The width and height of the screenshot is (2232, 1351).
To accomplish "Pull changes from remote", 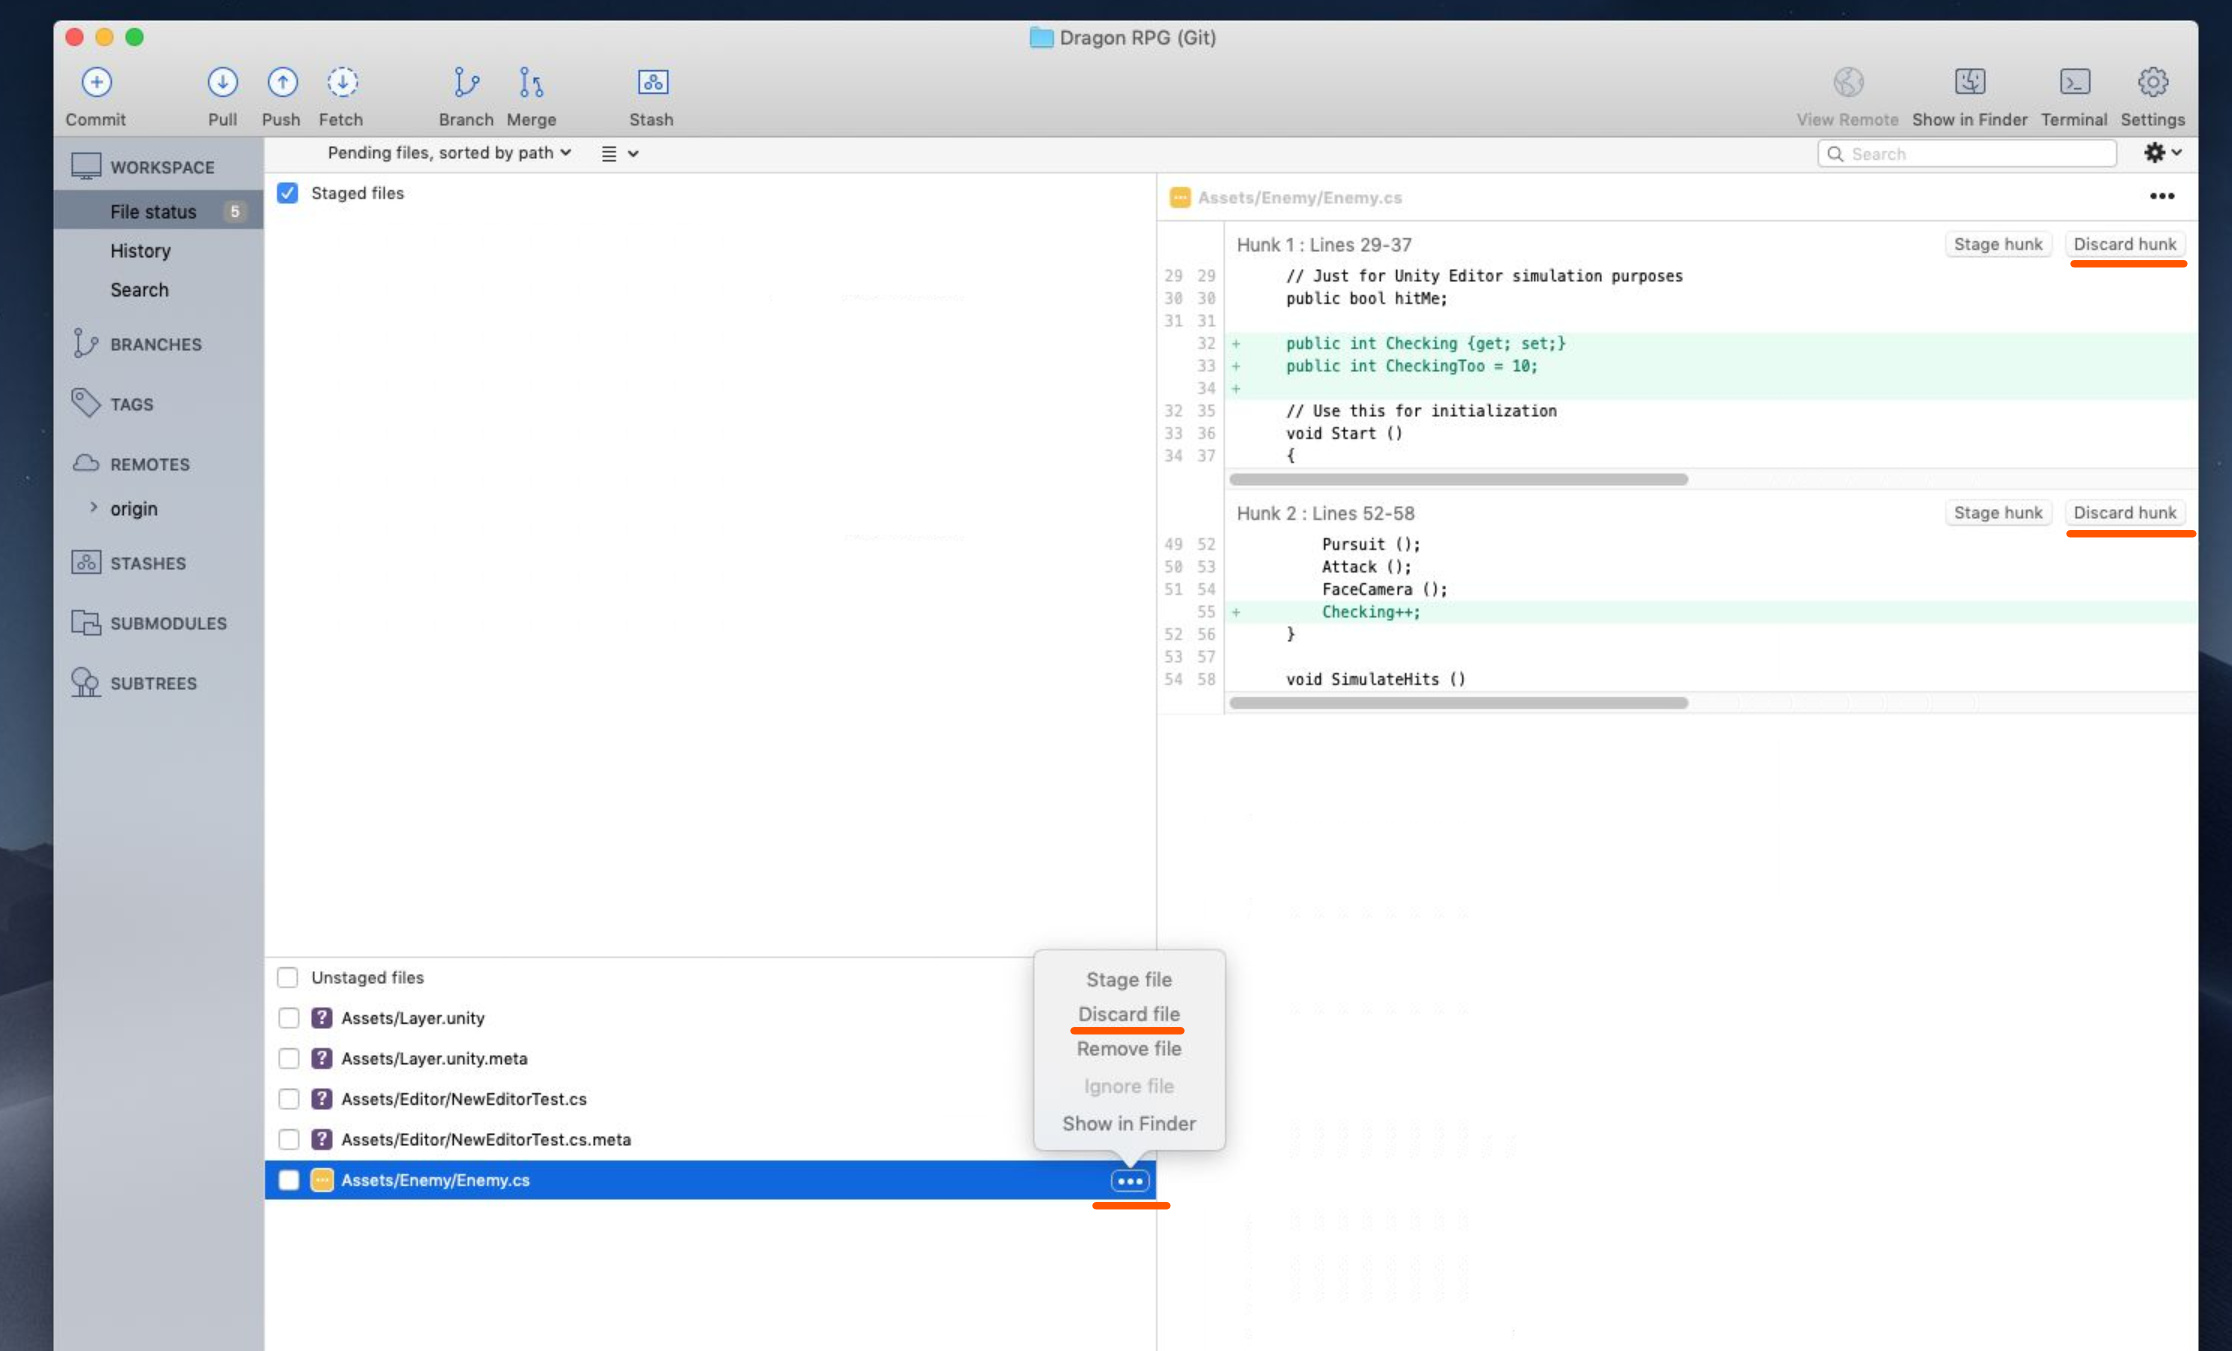I will pyautogui.click(x=222, y=95).
